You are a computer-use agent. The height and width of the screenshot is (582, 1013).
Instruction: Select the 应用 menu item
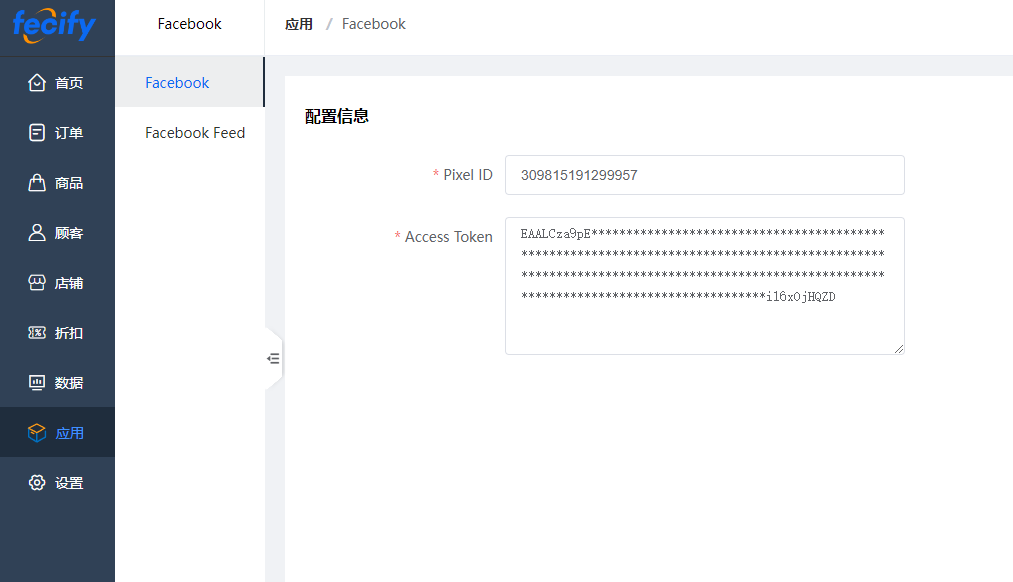pos(57,433)
